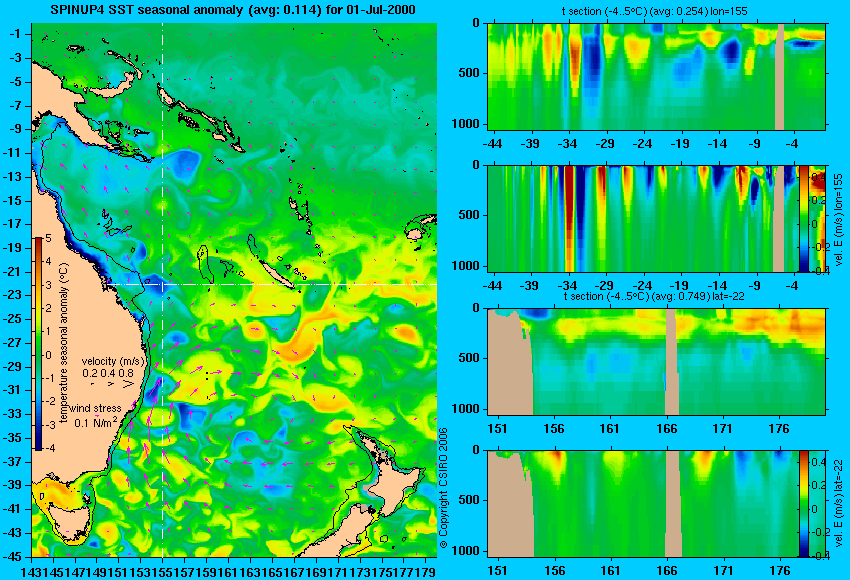Screen dimensions: 850x580
Task: Click the eastward velocity section plot for lat=-22
Action: tap(643, 504)
